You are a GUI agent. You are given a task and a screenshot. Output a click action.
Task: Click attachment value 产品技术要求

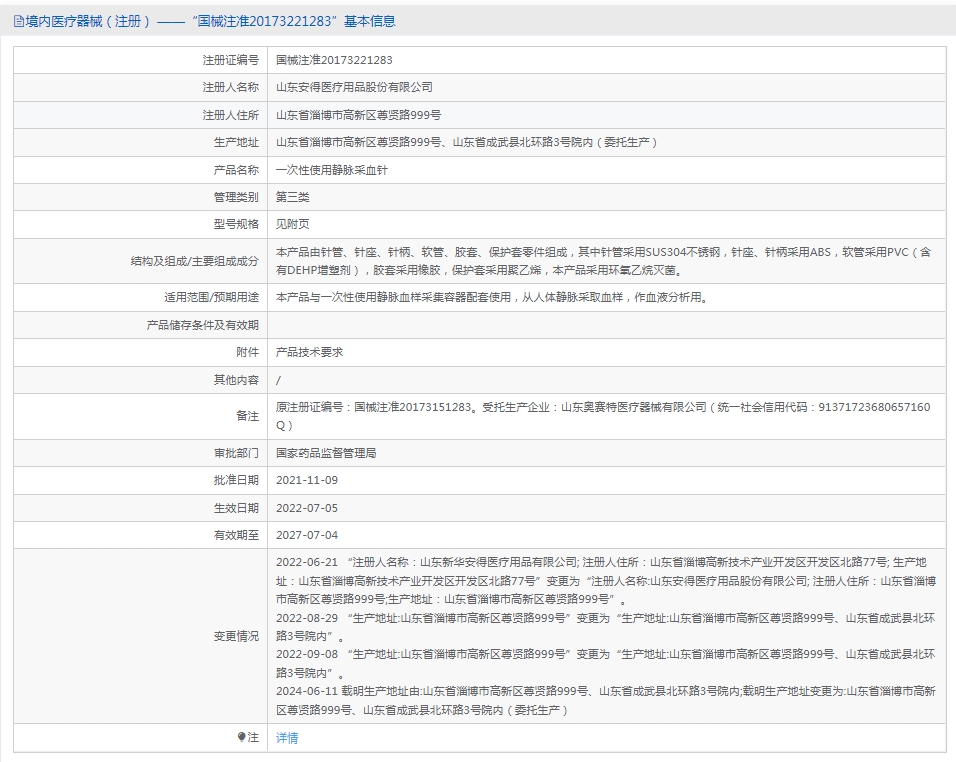(x=309, y=352)
